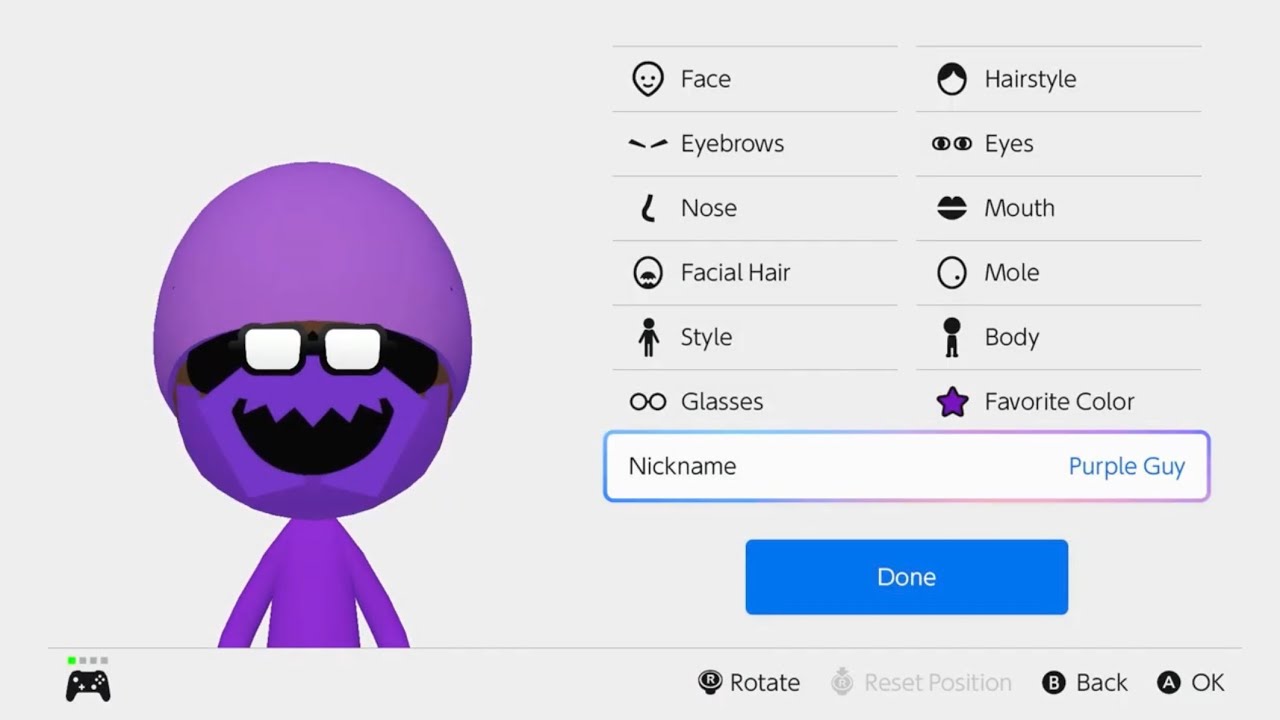1280x720 pixels.
Task: Open the Mouth menu entry
Action: (x=1059, y=208)
